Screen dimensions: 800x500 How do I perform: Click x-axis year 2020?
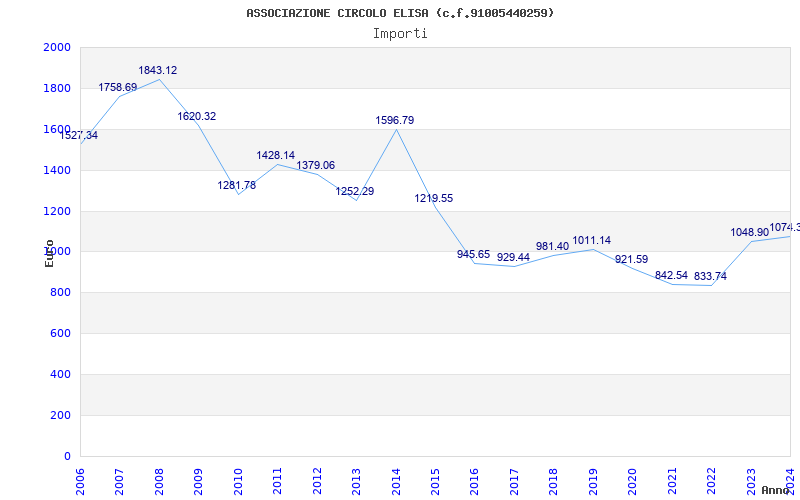(x=633, y=480)
